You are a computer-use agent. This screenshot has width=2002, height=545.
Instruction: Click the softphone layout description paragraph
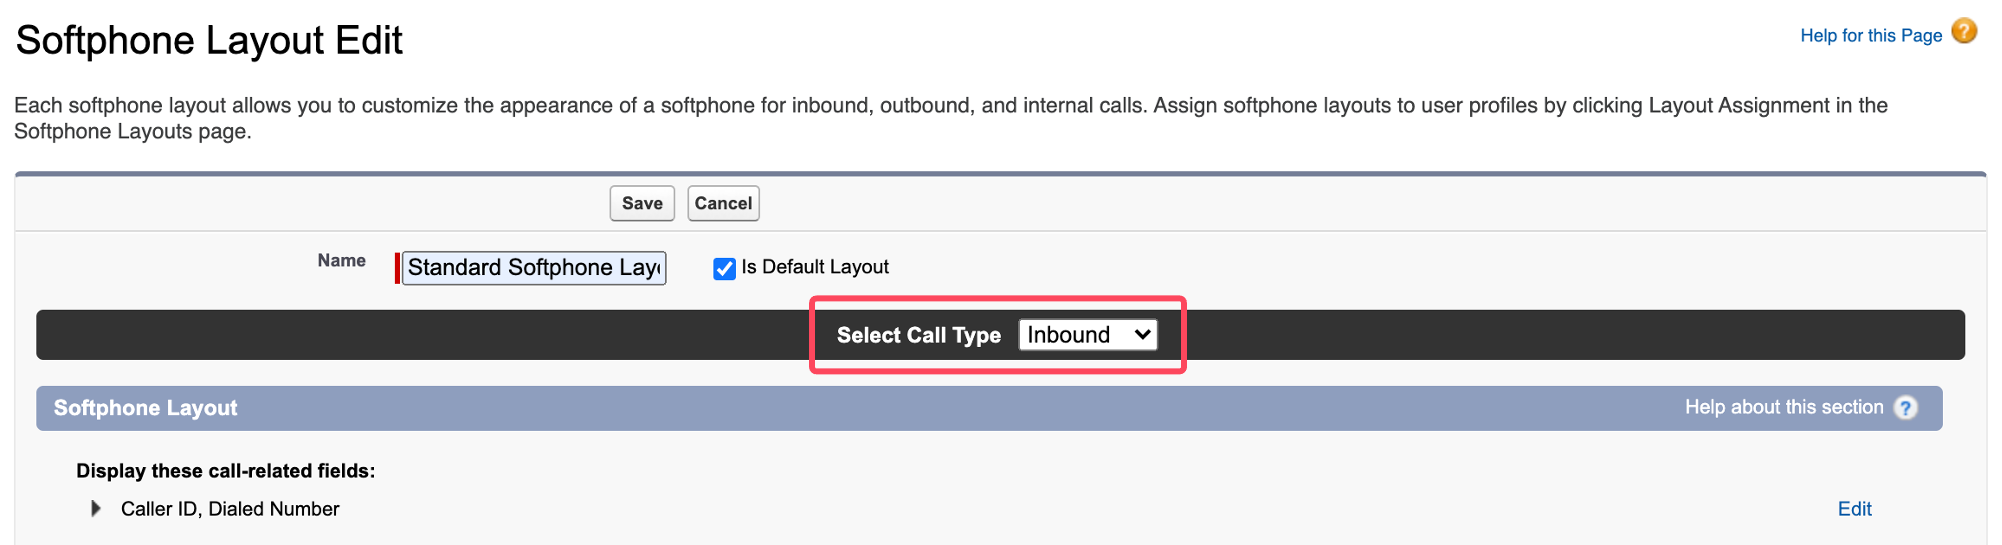(951, 118)
